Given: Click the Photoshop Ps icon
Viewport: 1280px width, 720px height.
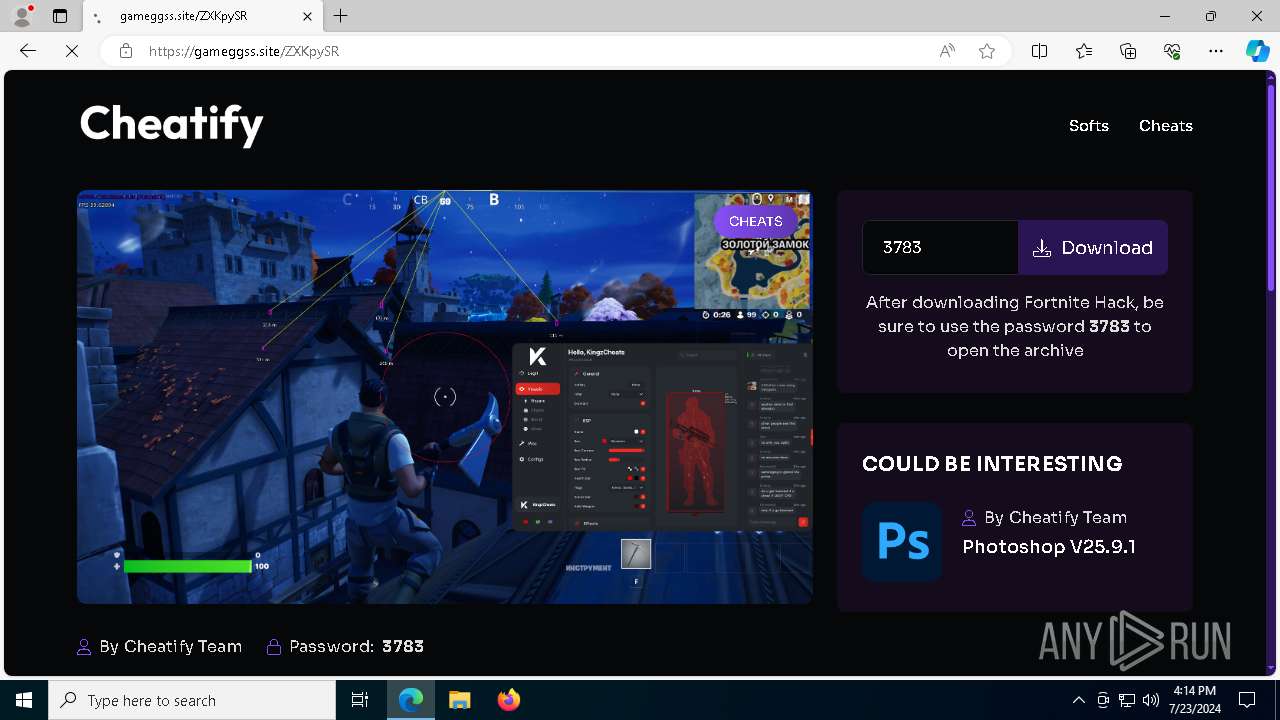Looking at the screenshot, I should click(902, 542).
